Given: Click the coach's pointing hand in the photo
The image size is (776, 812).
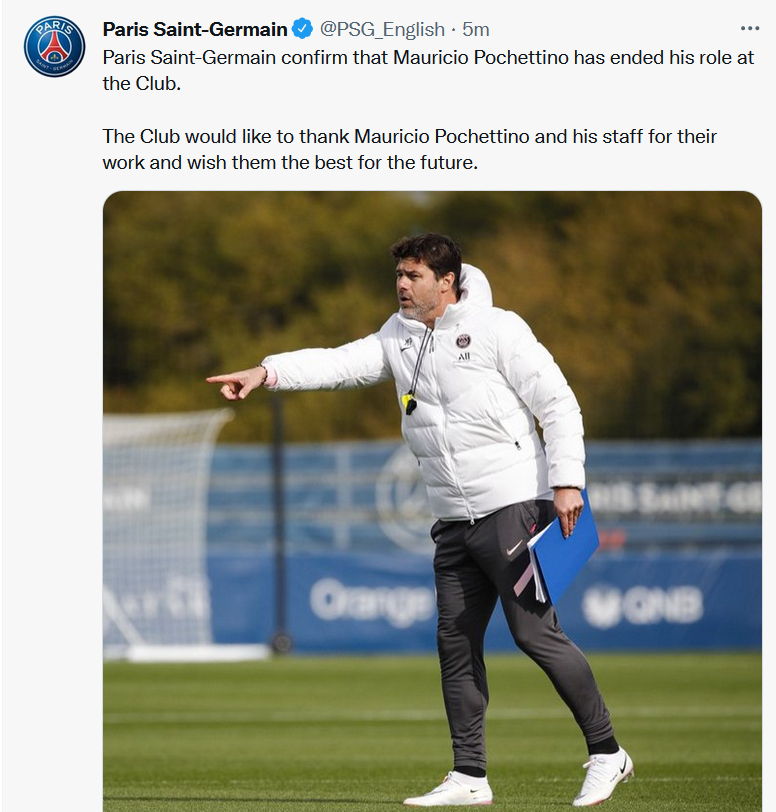Looking at the screenshot, I should pyautogui.click(x=236, y=382).
